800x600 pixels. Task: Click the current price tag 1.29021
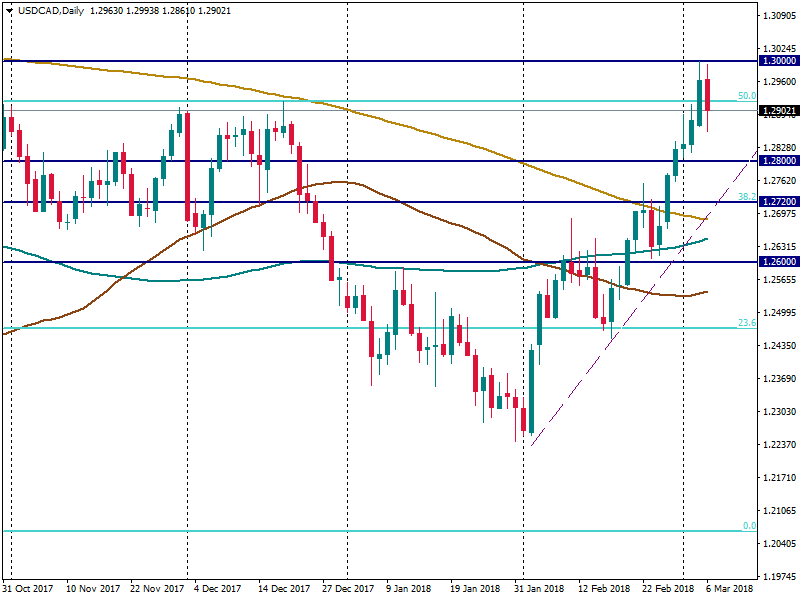[777, 111]
